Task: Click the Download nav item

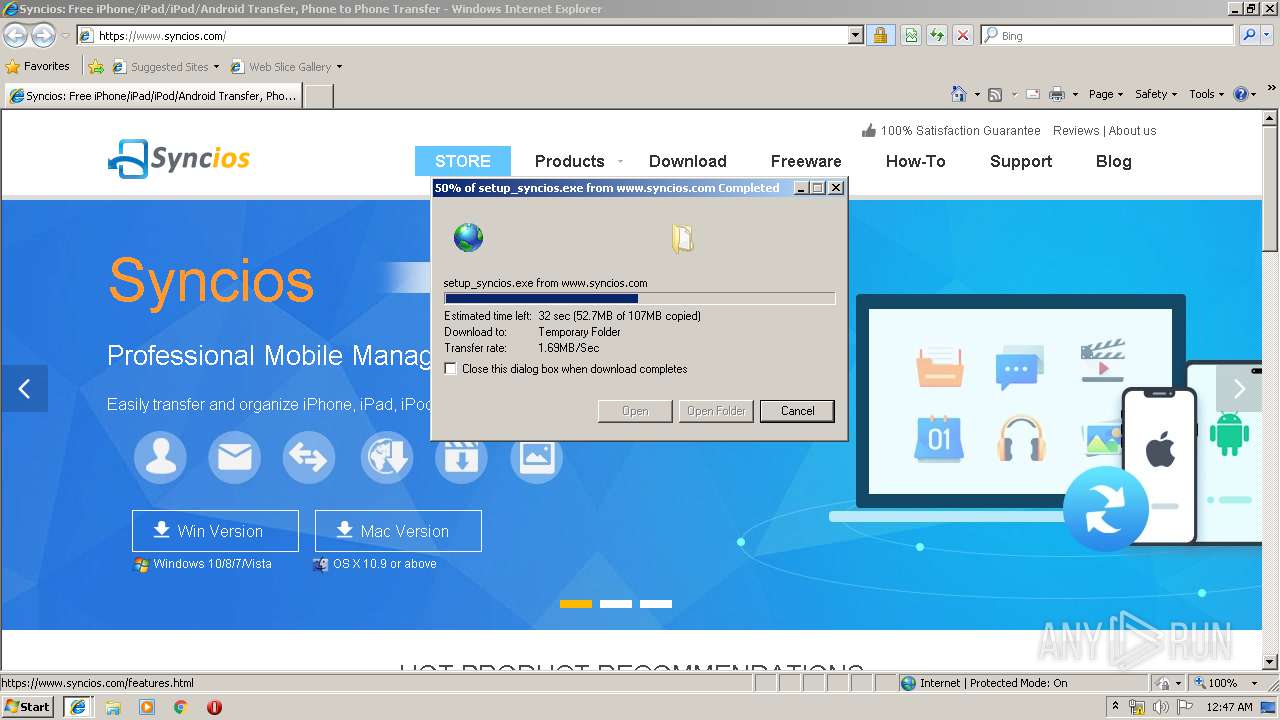Action: tap(688, 161)
